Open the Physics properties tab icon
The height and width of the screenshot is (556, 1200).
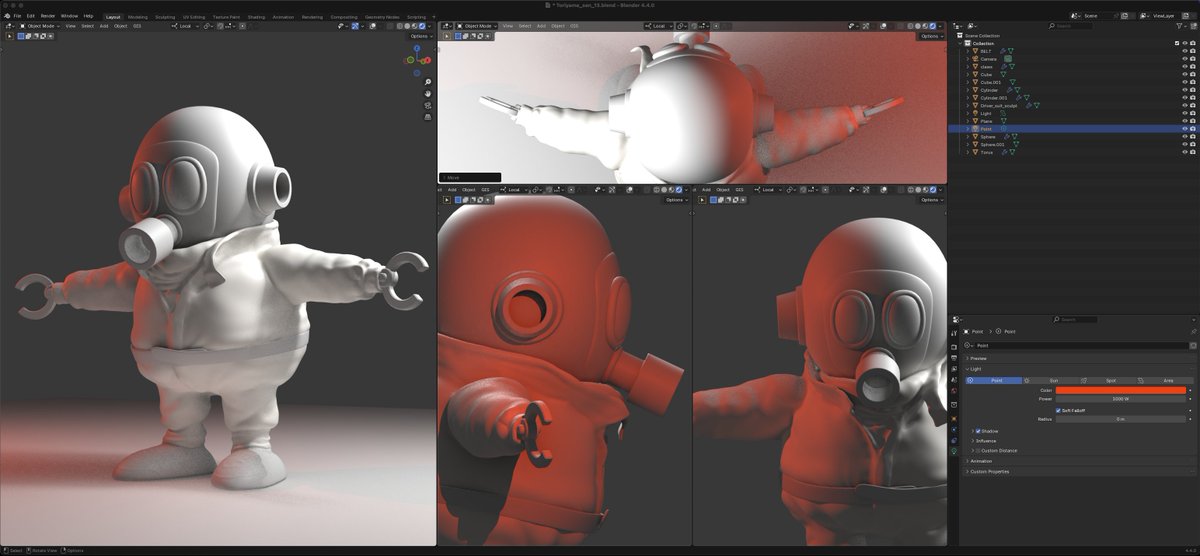coord(953,429)
